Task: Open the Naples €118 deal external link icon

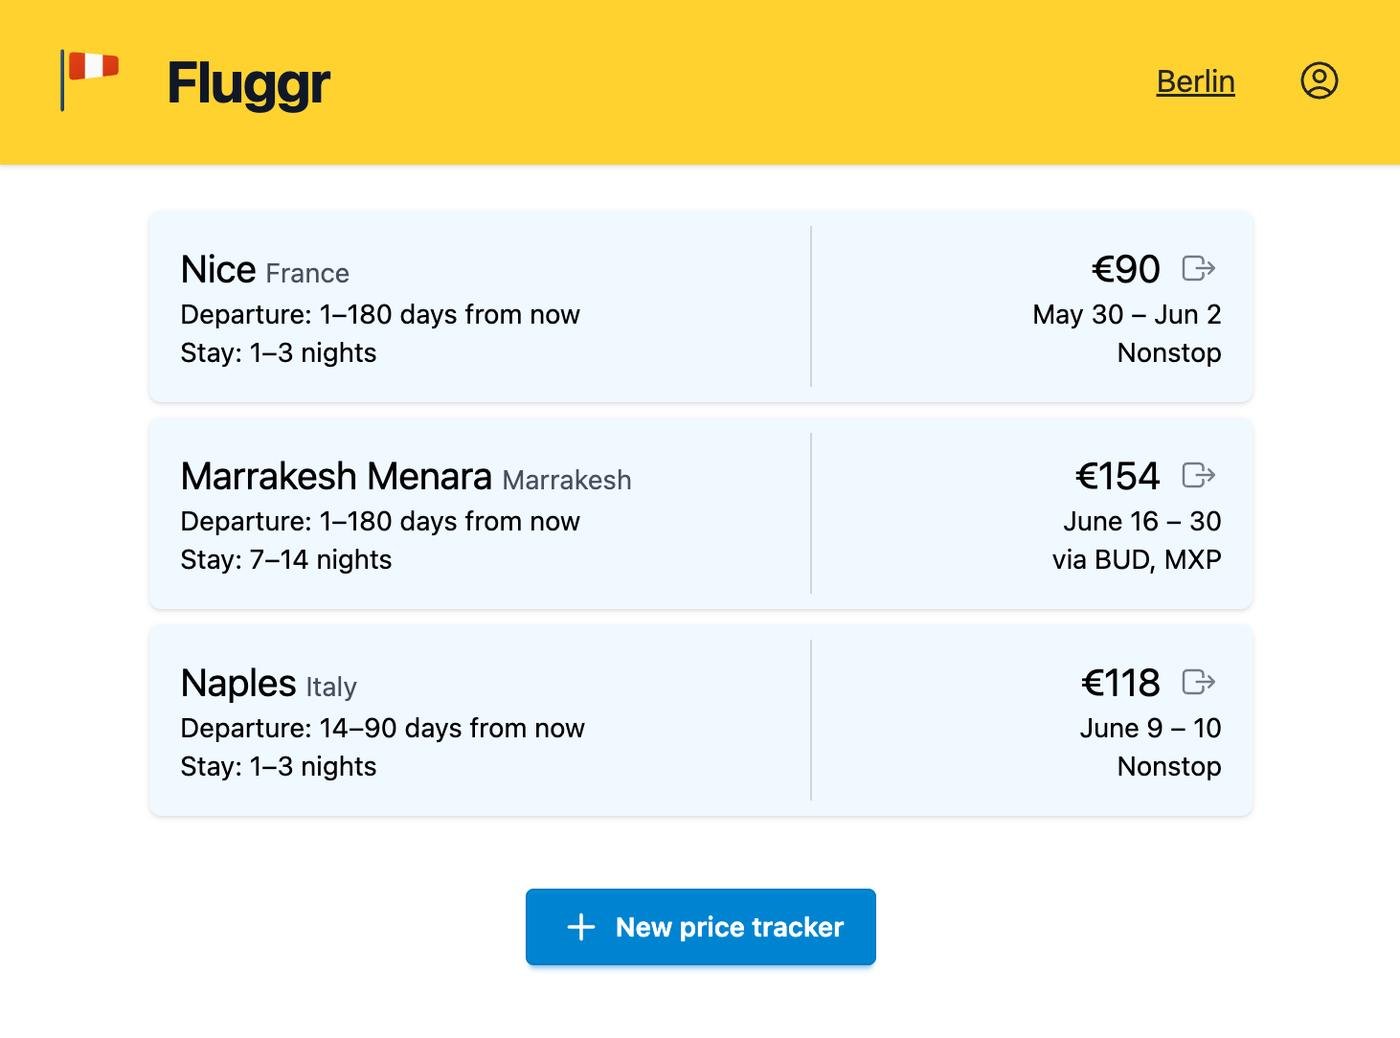Action: pyautogui.click(x=1198, y=682)
